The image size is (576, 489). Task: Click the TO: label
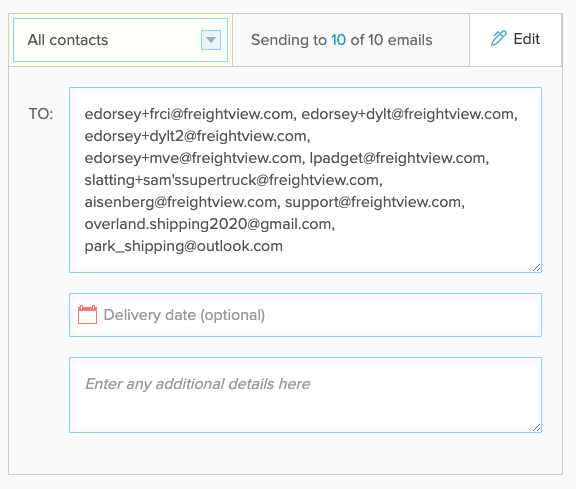pyautogui.click(x=41, y=114)
